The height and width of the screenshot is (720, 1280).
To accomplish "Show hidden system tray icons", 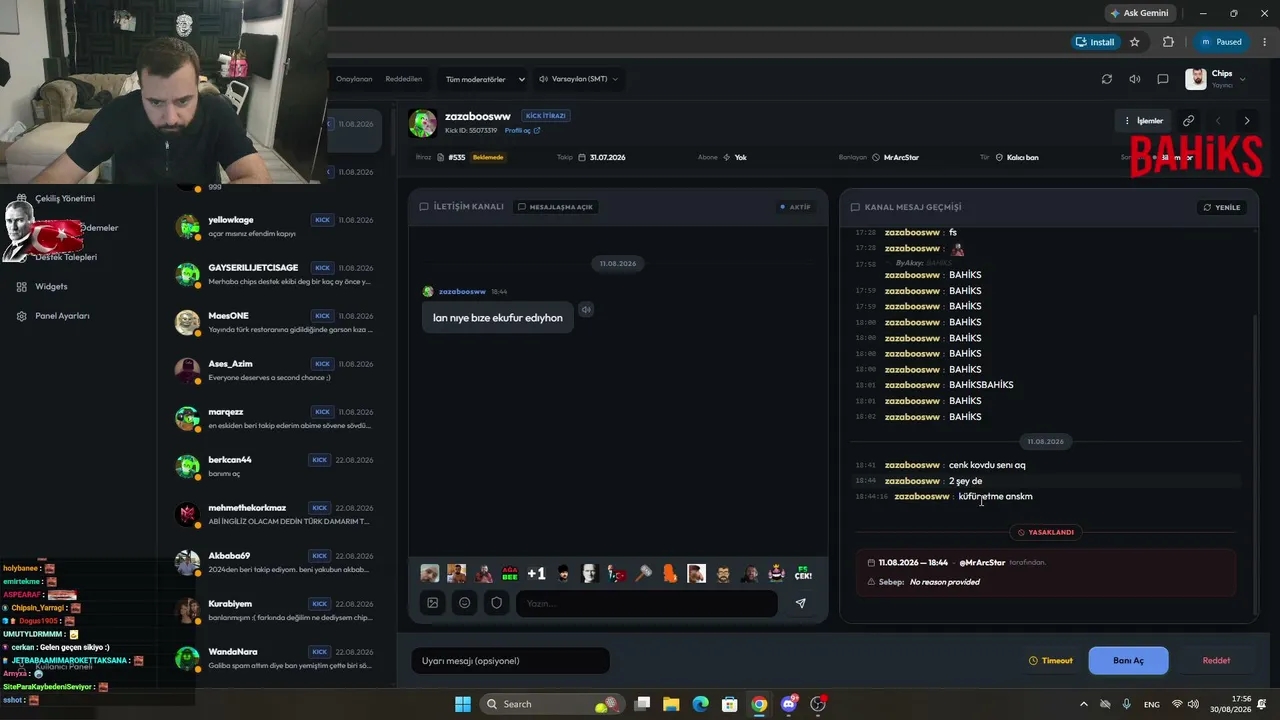I will pos(1084,704).
